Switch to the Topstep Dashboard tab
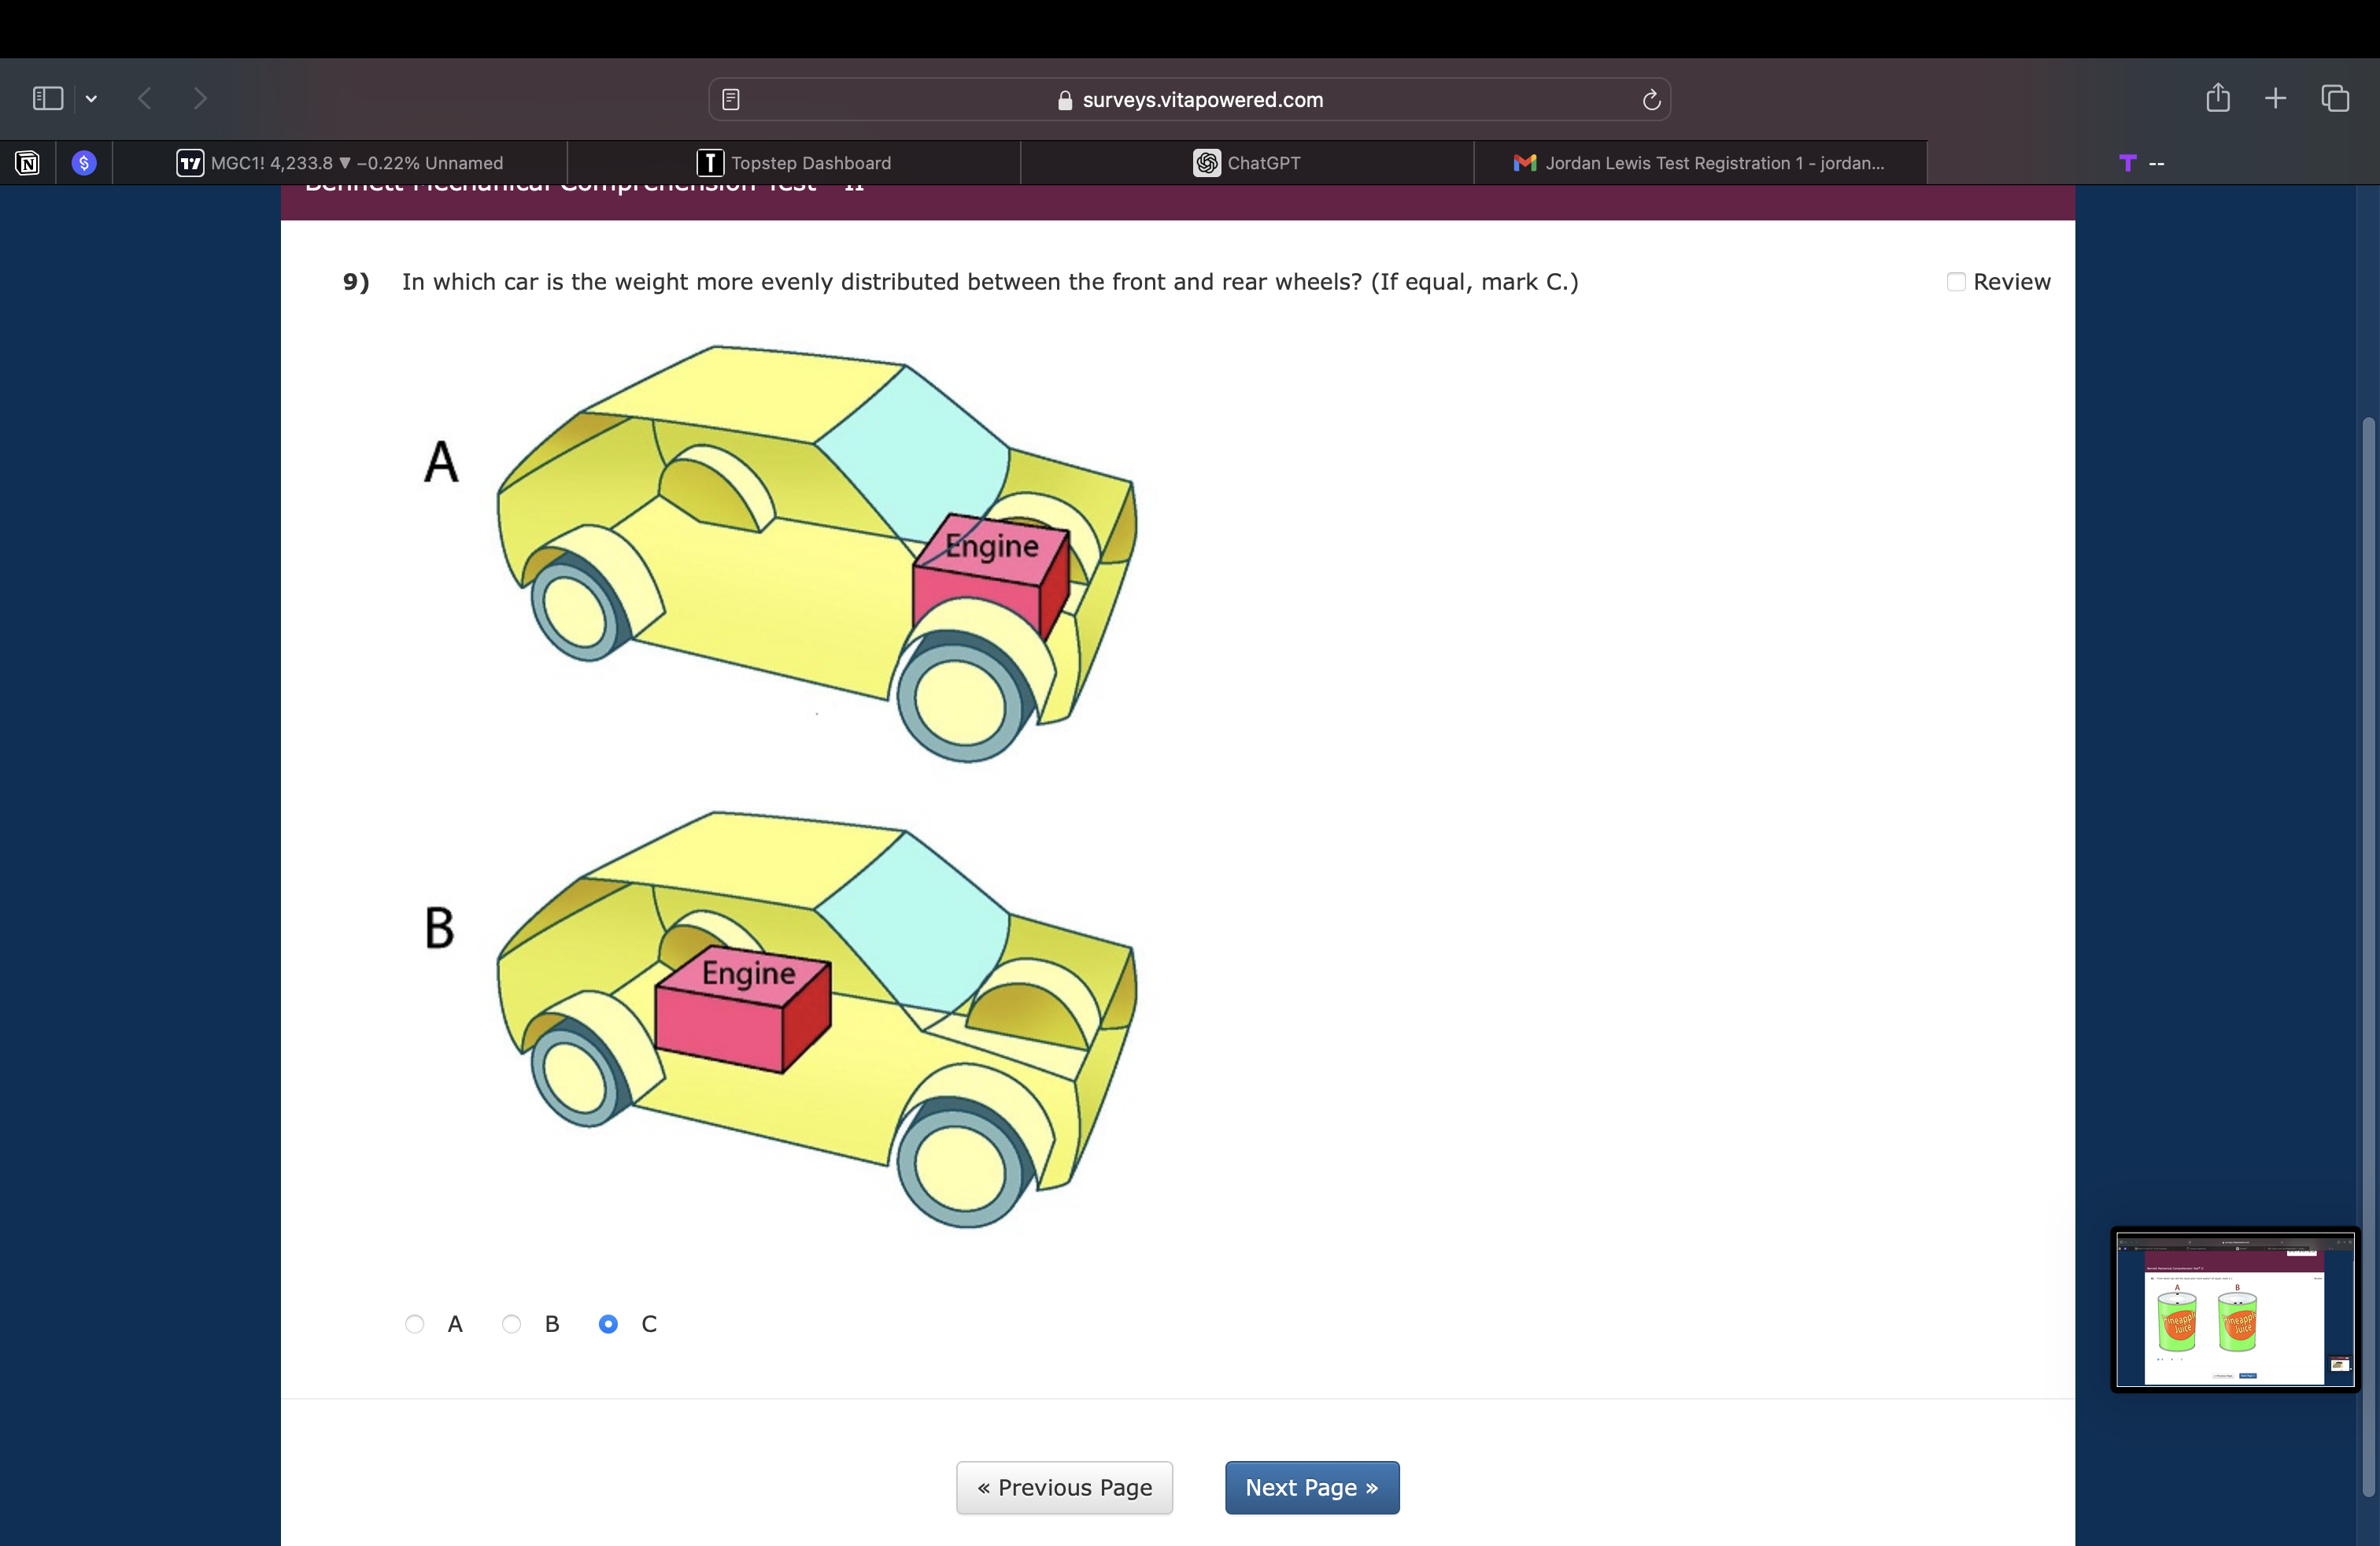 pos(794,163)
